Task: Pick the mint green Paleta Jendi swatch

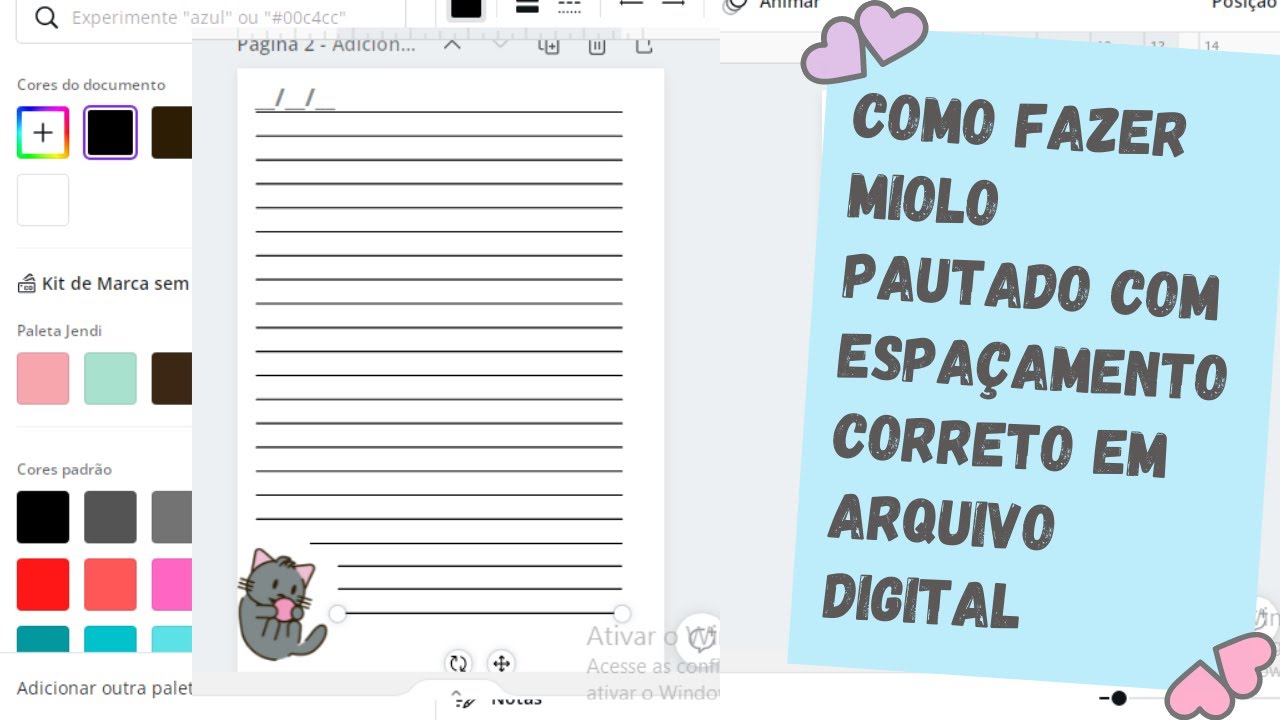Action: (110, 378)
